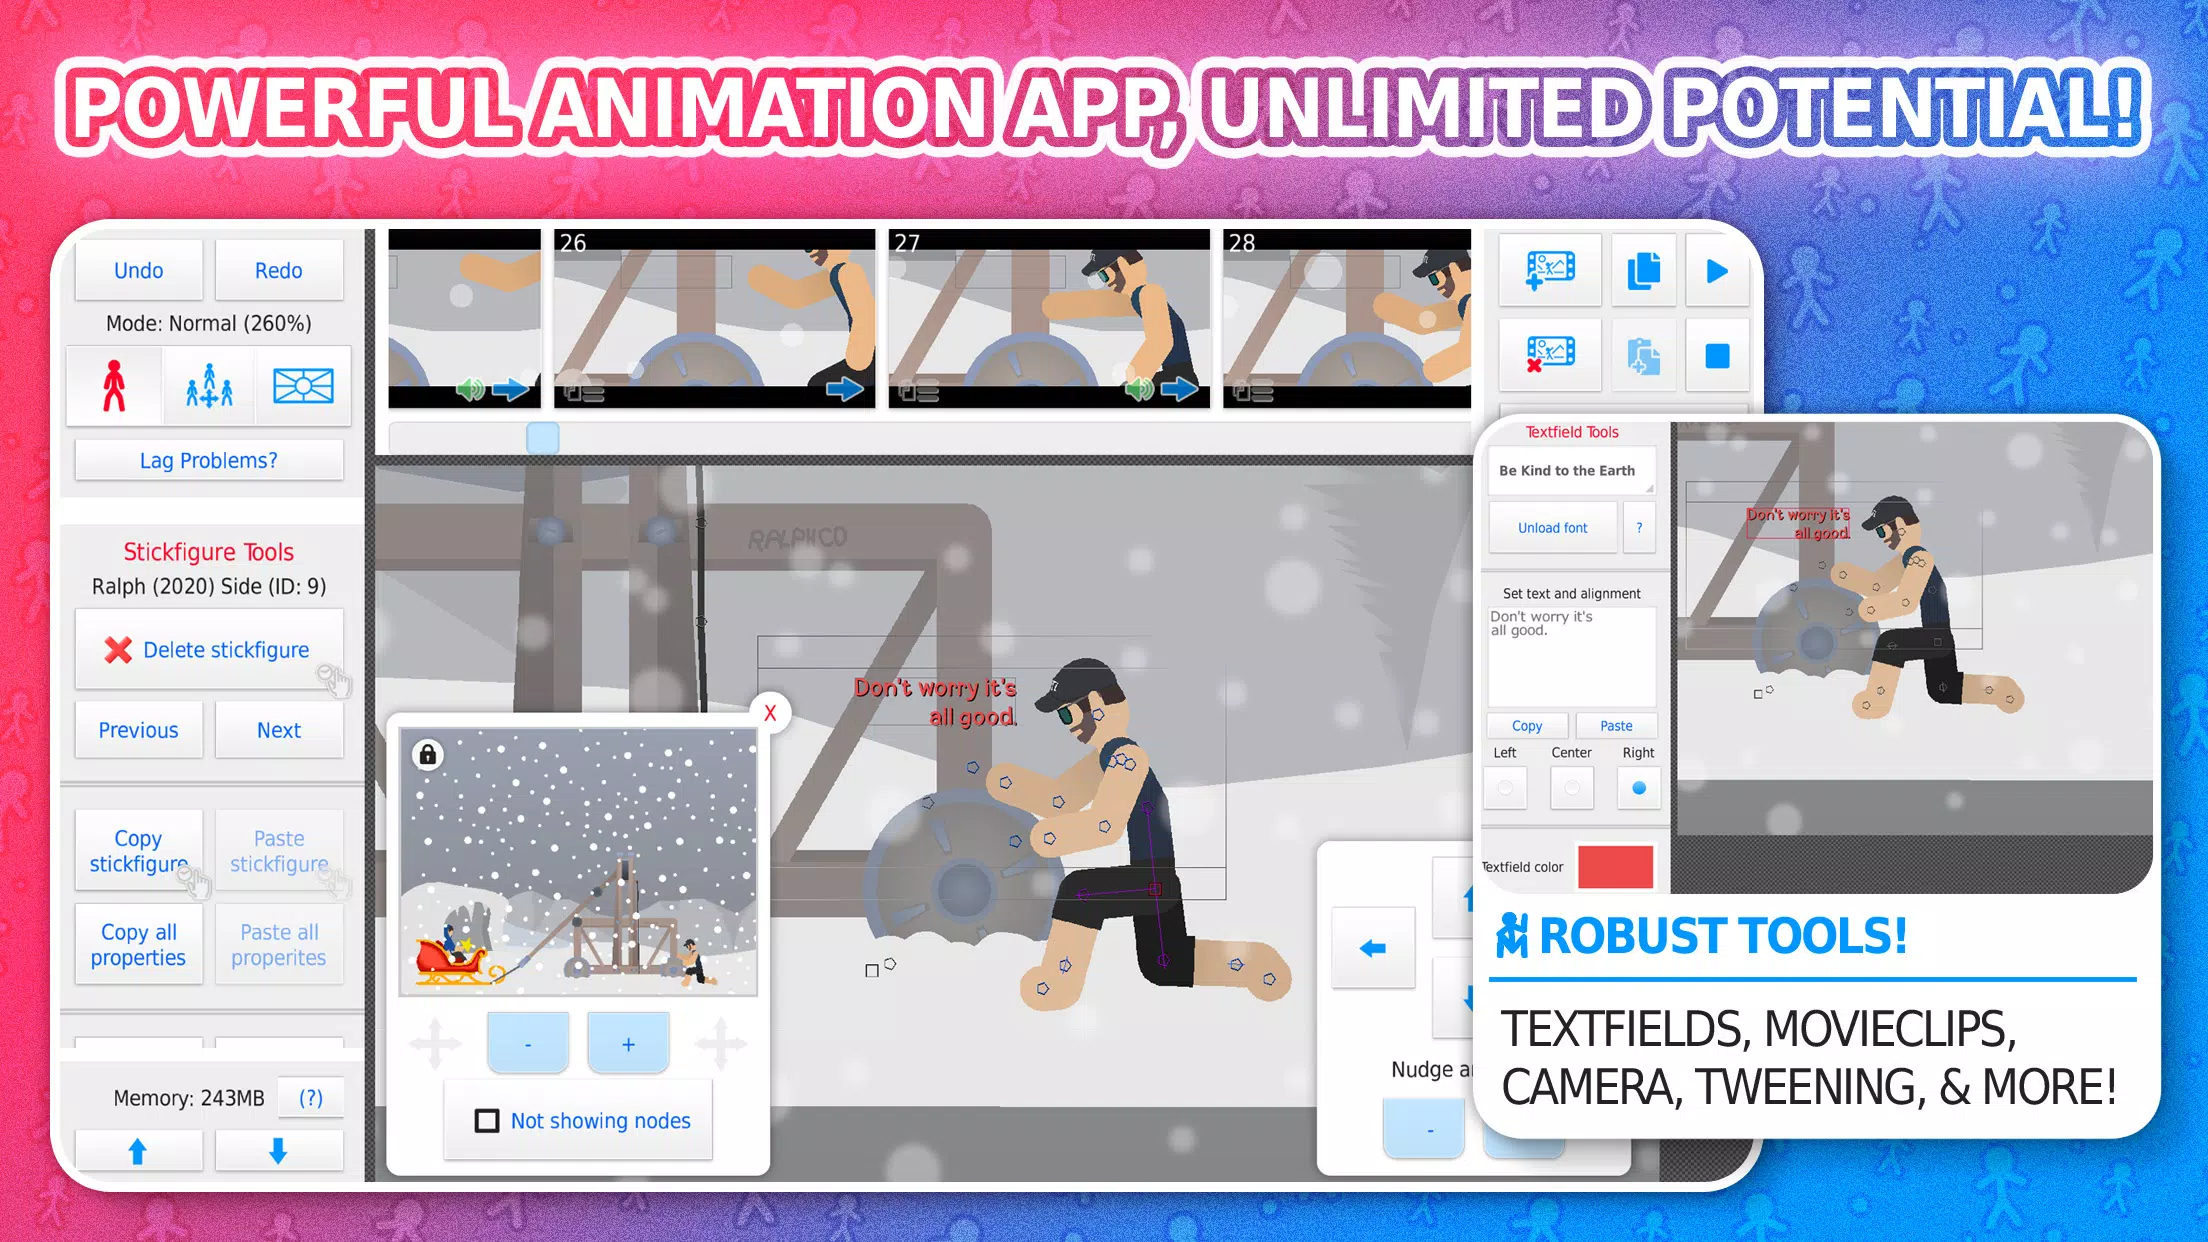Click the Redo button
This screenshot has width=2208, height=1242.
tap(278, 270)
